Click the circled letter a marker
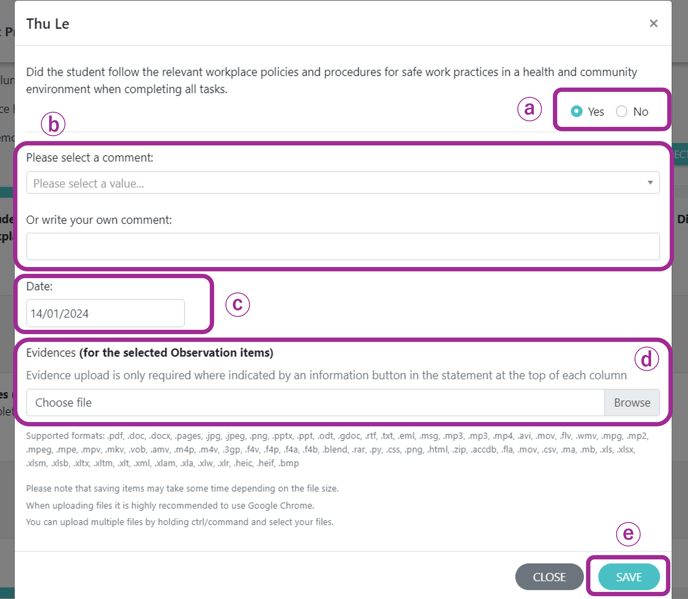Viewport: 688px width, 599px height. pos(529,108)
